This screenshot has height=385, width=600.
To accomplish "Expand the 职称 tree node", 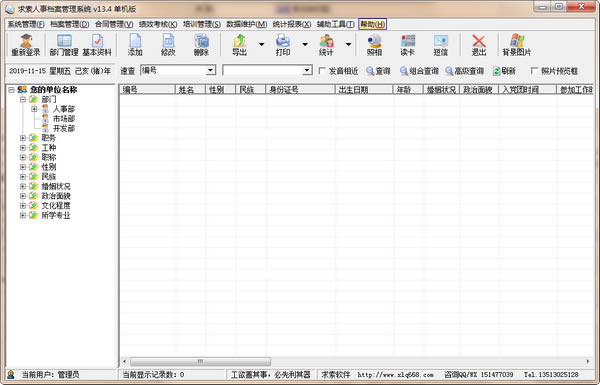I will 23,157.
